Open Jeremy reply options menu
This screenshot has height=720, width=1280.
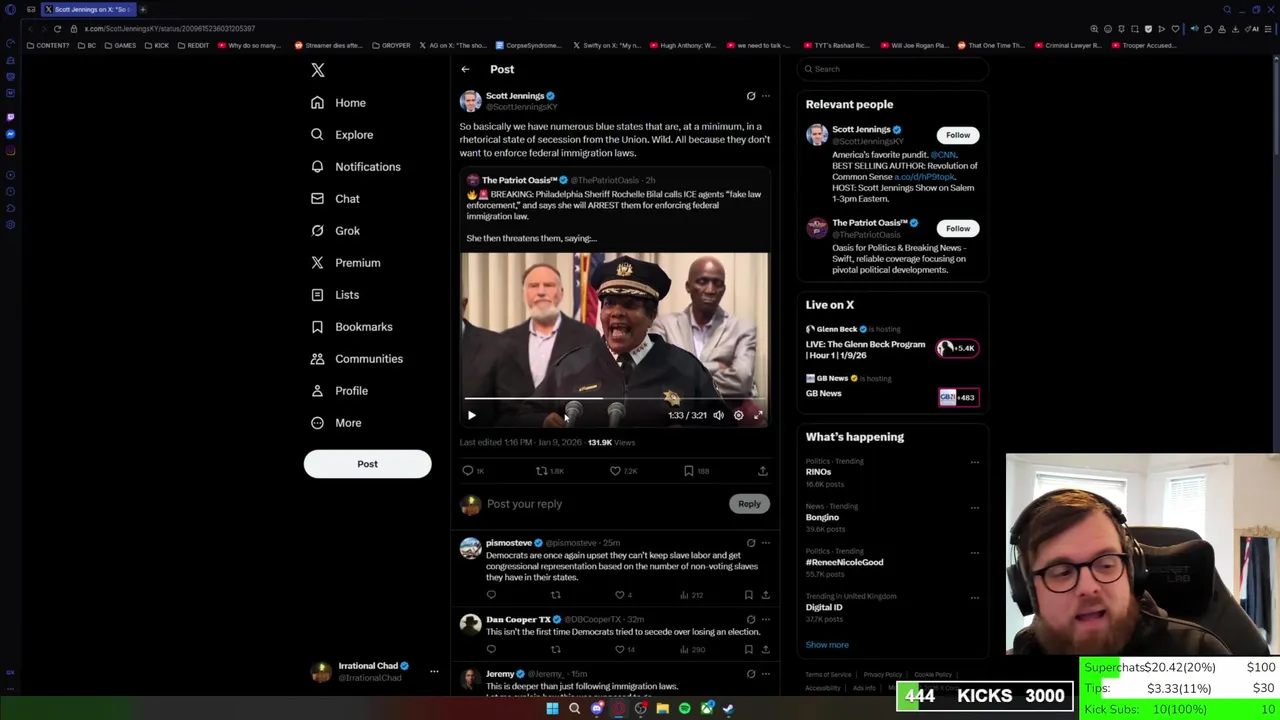click(x=766, y=674)
